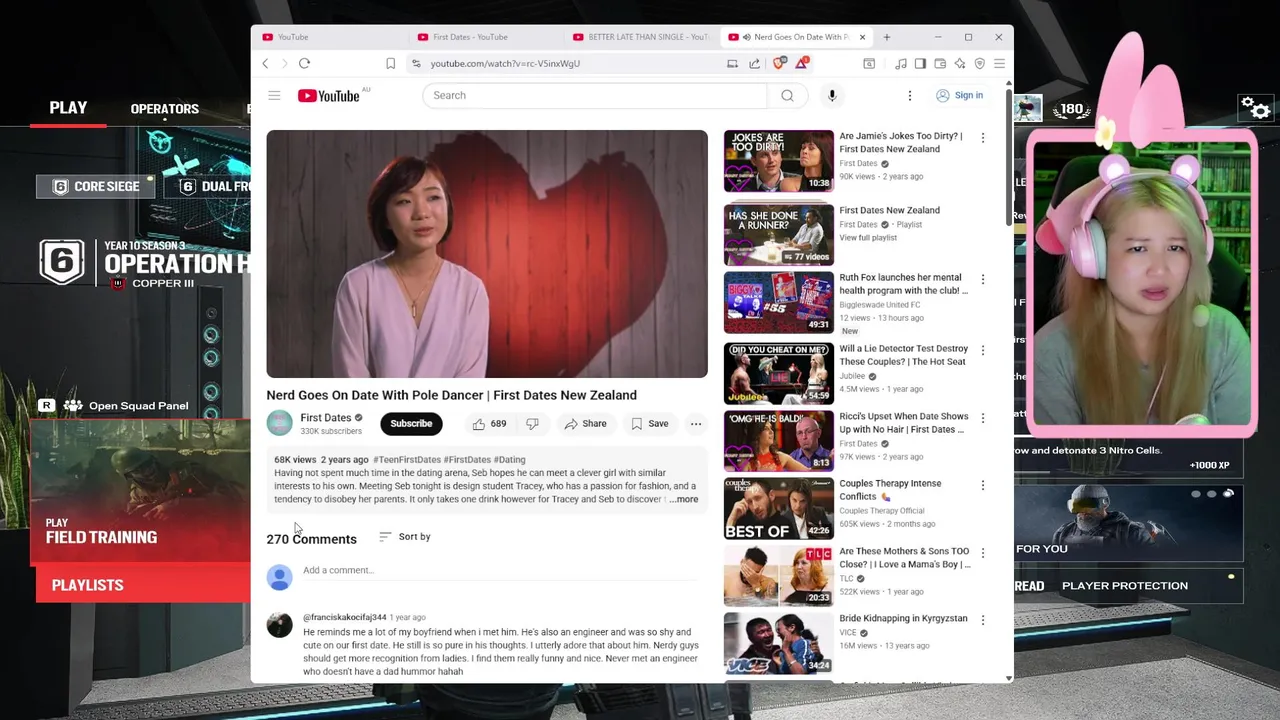Open the First Dates channel name link

coord(326,417)
